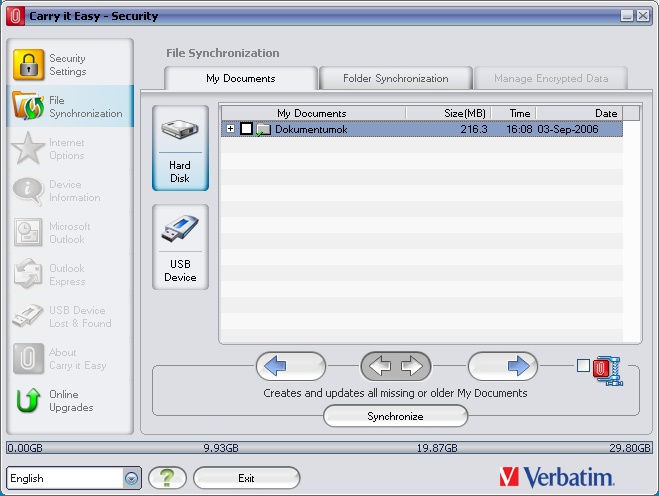Click the Internet Options star icon
This screenshot has width=659, height=496.
click(x=28, y=148)
